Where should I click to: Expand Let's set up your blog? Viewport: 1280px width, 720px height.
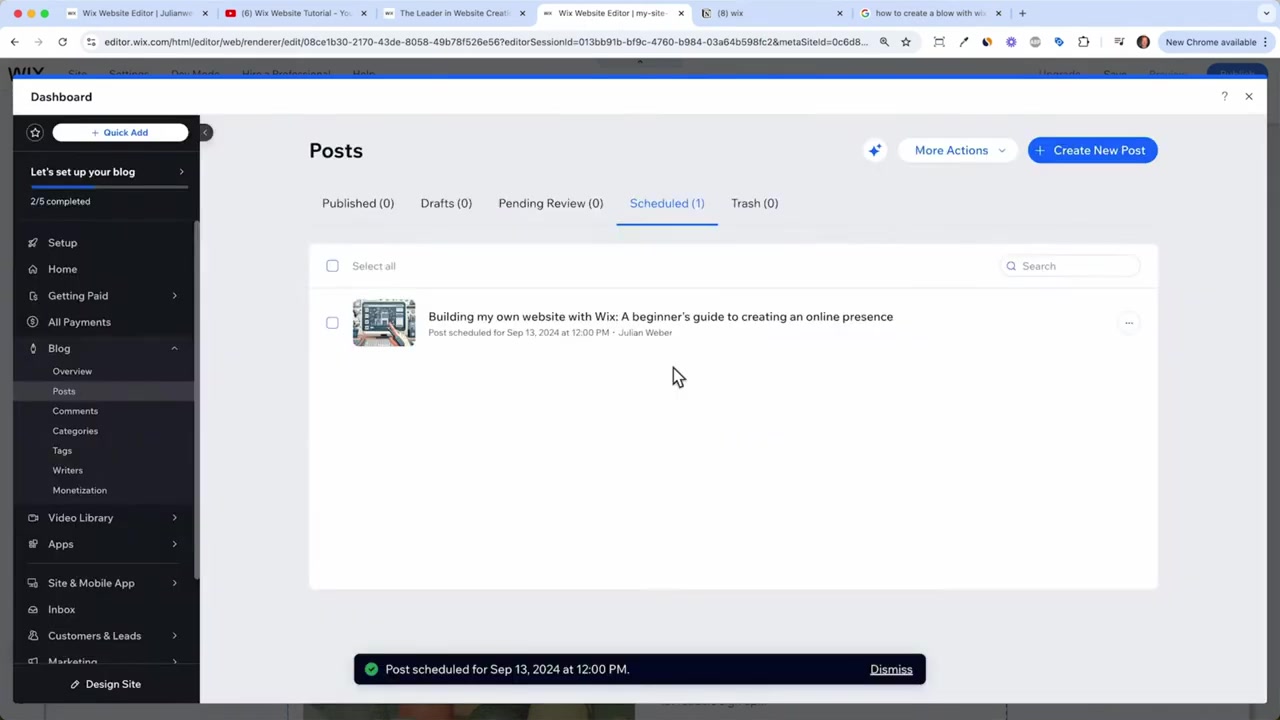coord(181,172)
